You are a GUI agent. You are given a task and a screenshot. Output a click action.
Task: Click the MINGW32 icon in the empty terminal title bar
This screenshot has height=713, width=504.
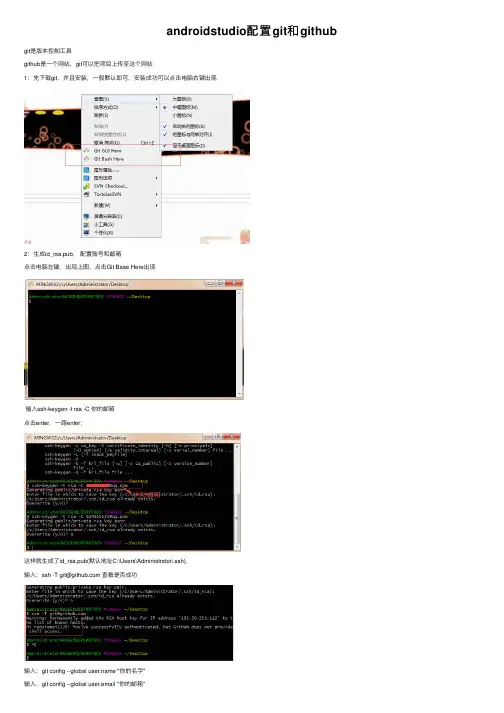click(31, 284)
